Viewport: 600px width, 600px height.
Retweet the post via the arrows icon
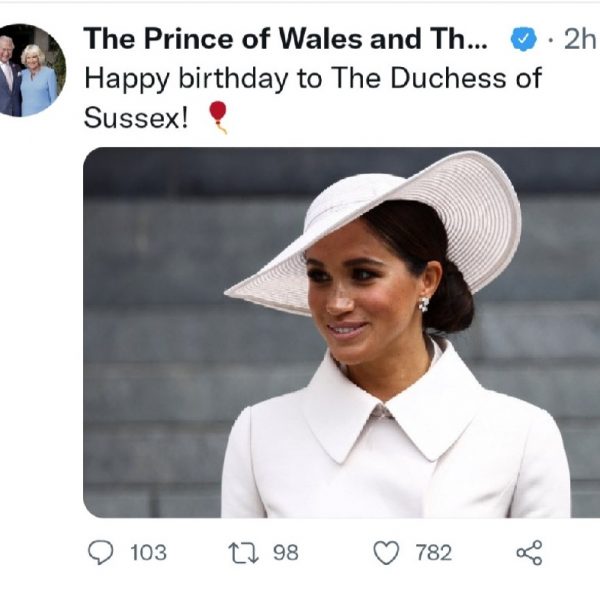243,553
